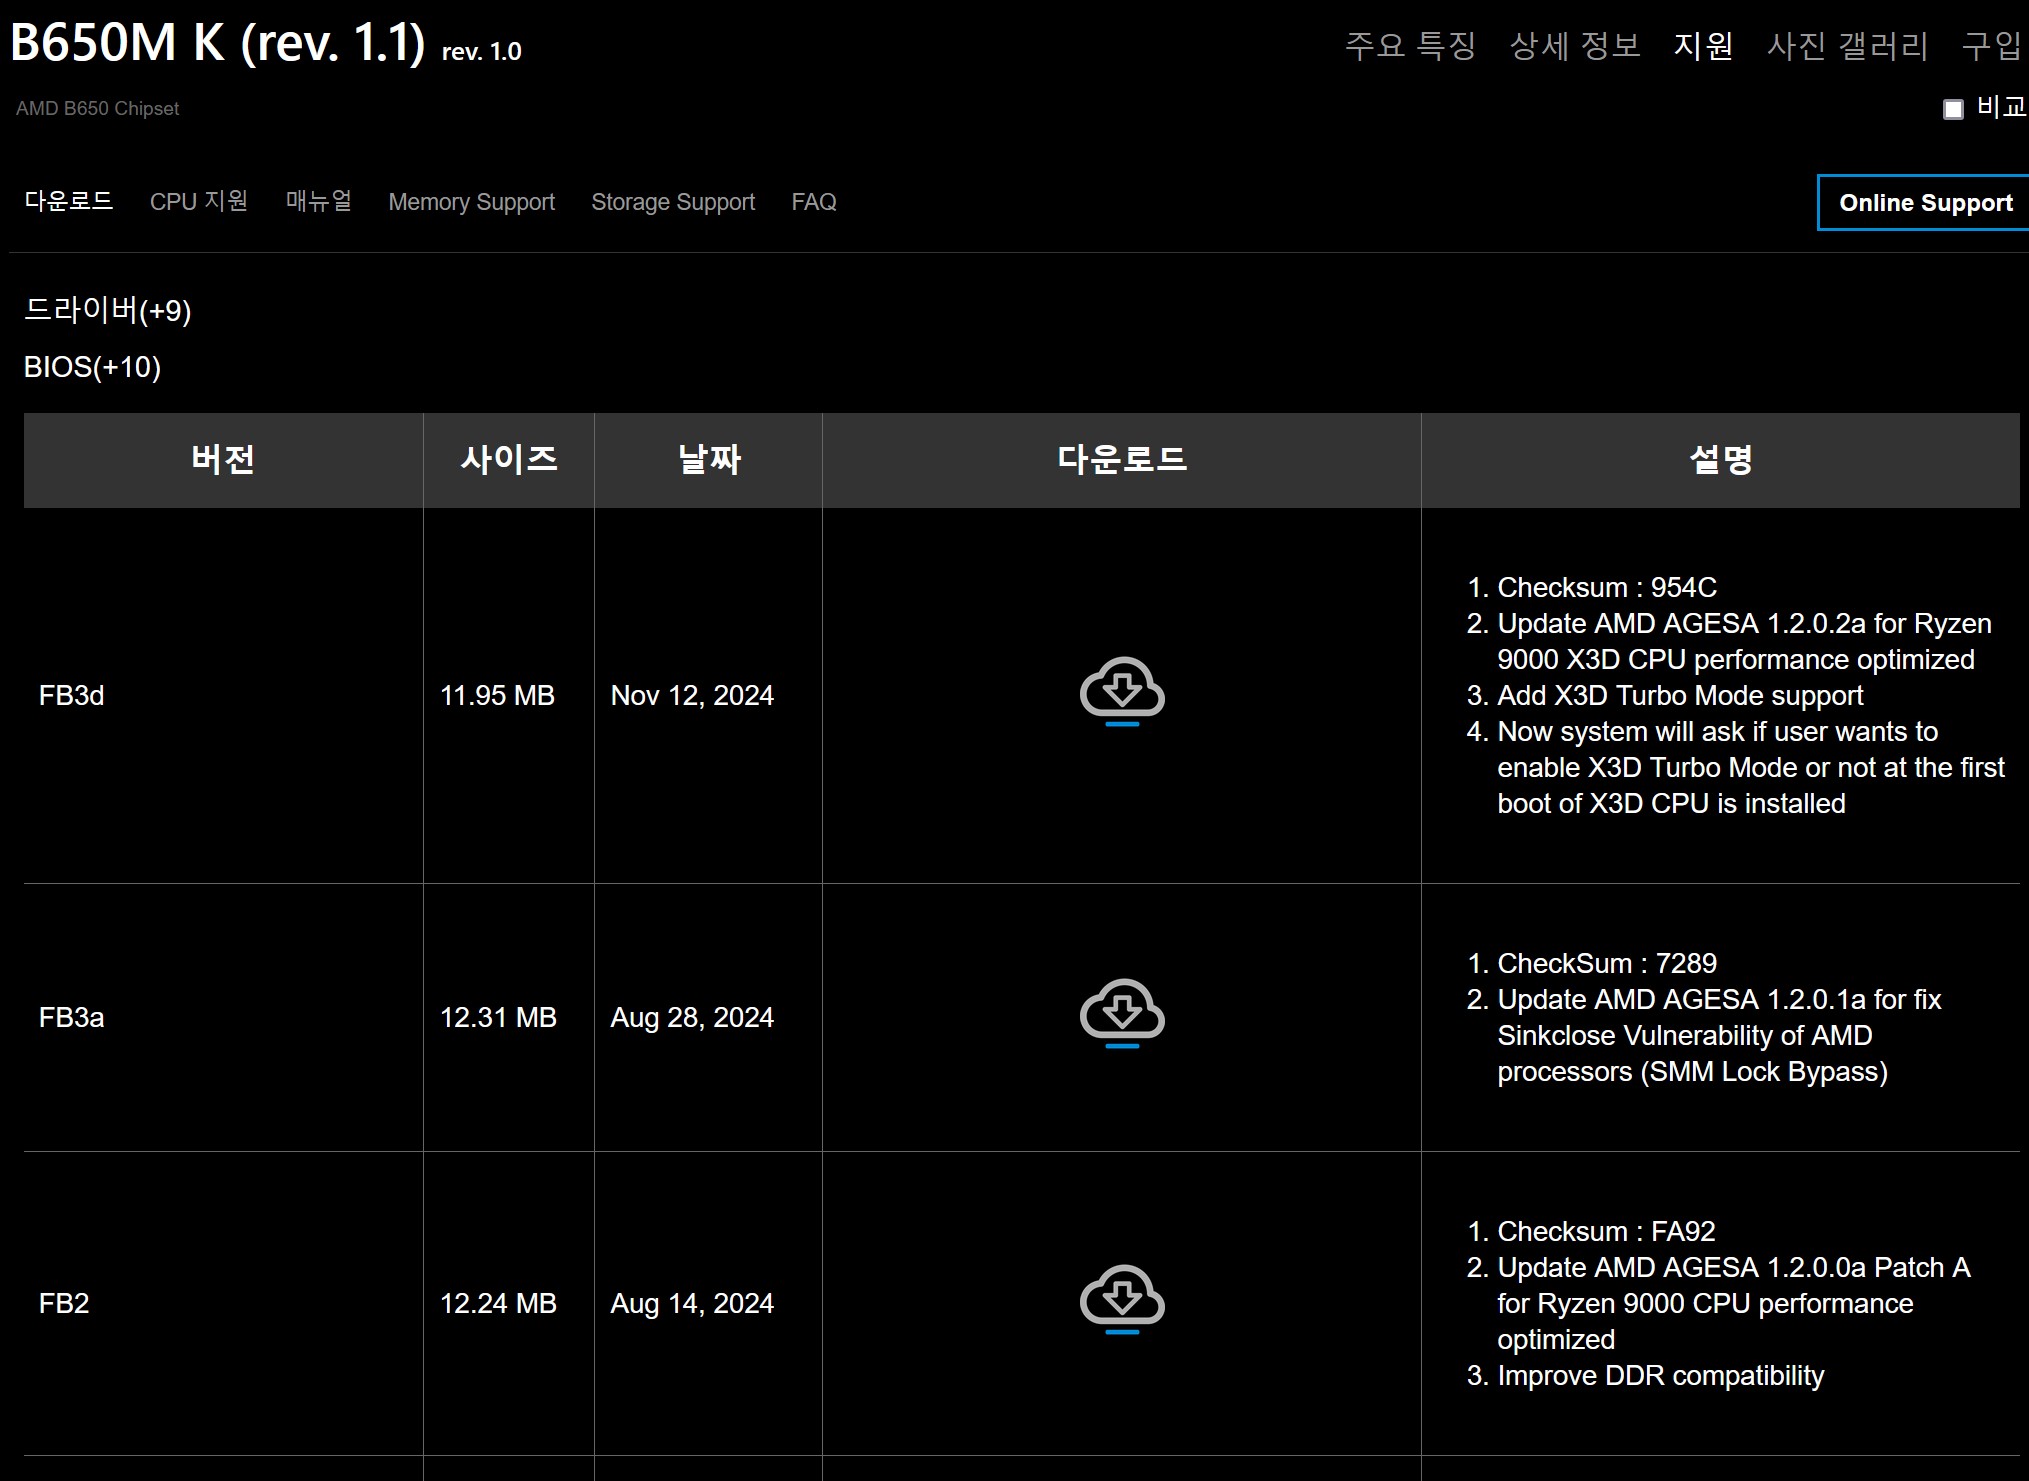This screenshot has height=1481, width=2029.
Task: Open 사진 갤러리 navigation link
Action: point(1847,45)
